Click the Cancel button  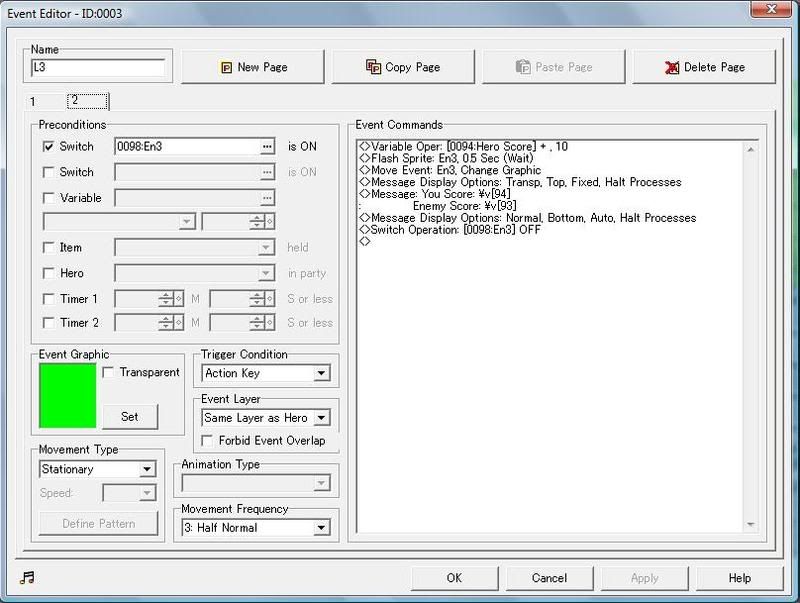(x=549, y=578)
